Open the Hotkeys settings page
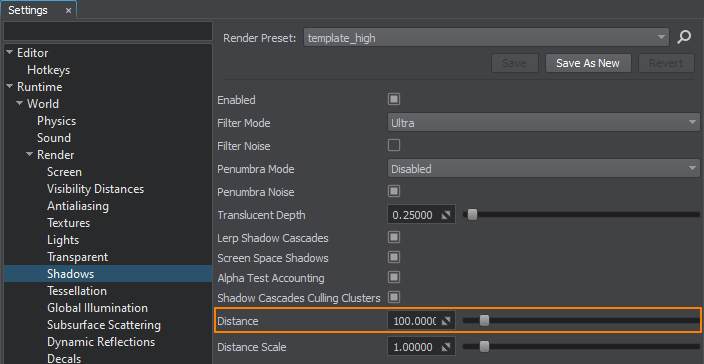Screen dimensions: 704x364 point(48,70)
